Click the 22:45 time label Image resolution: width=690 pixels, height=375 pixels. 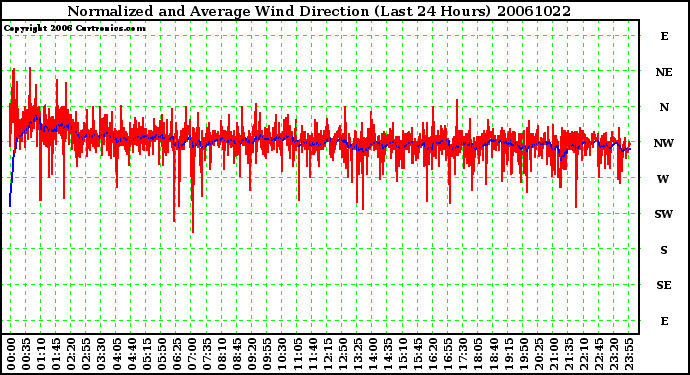[600, 354]
